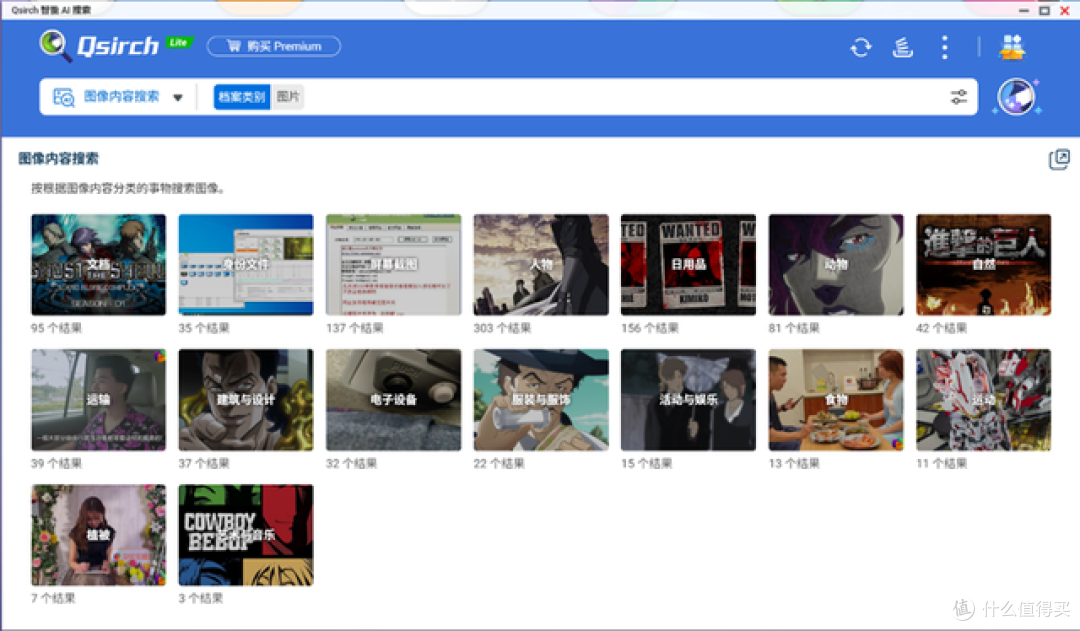Open the 电子设备 category thumbnail
The image size is (1080, 631).
[393, 400]
